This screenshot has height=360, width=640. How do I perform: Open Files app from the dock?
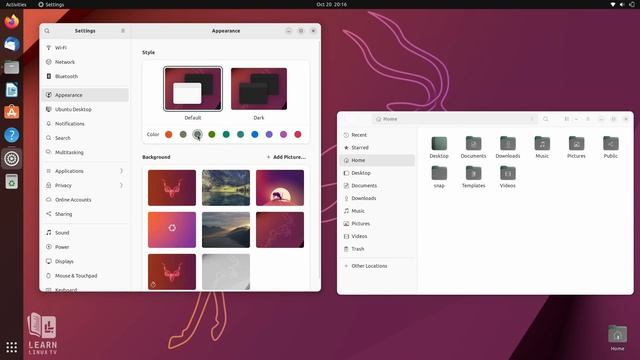coord(11,67)
